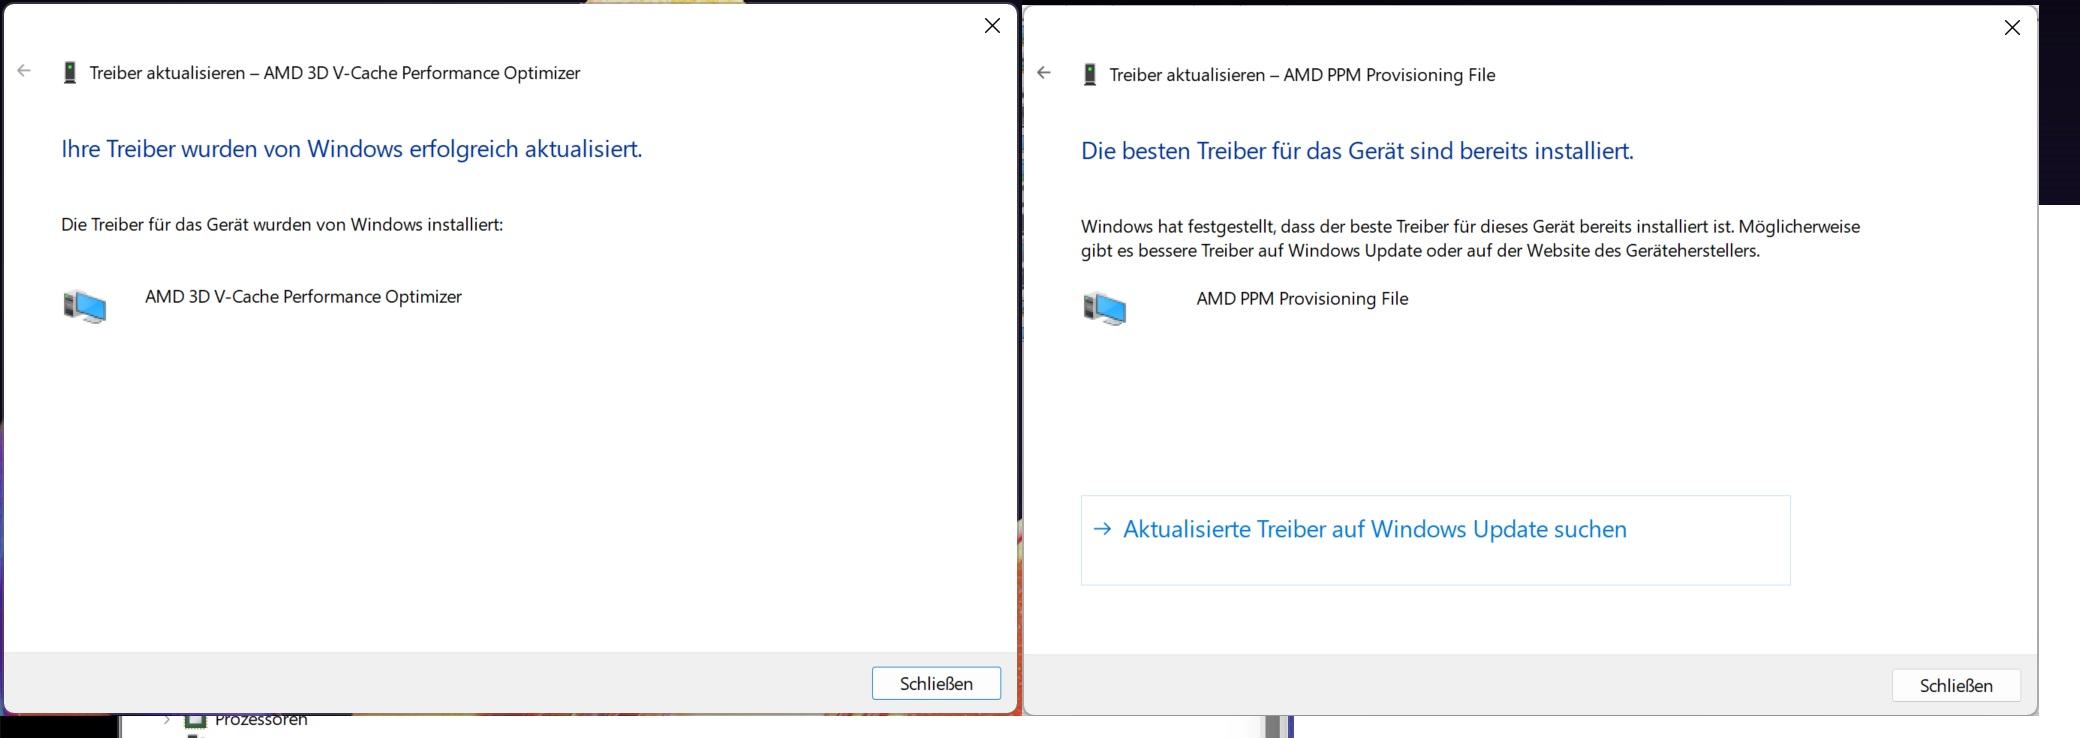
Task: Click the device icon in the PPM Provisioning title
Action: click(x=1090, y=75)
